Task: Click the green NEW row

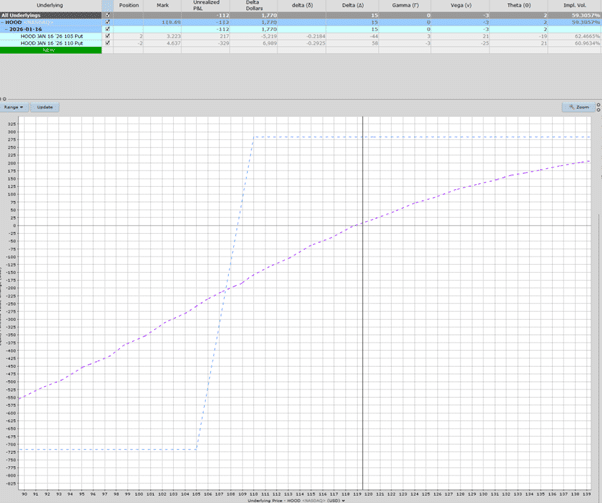Action: [x=50, y=50]
